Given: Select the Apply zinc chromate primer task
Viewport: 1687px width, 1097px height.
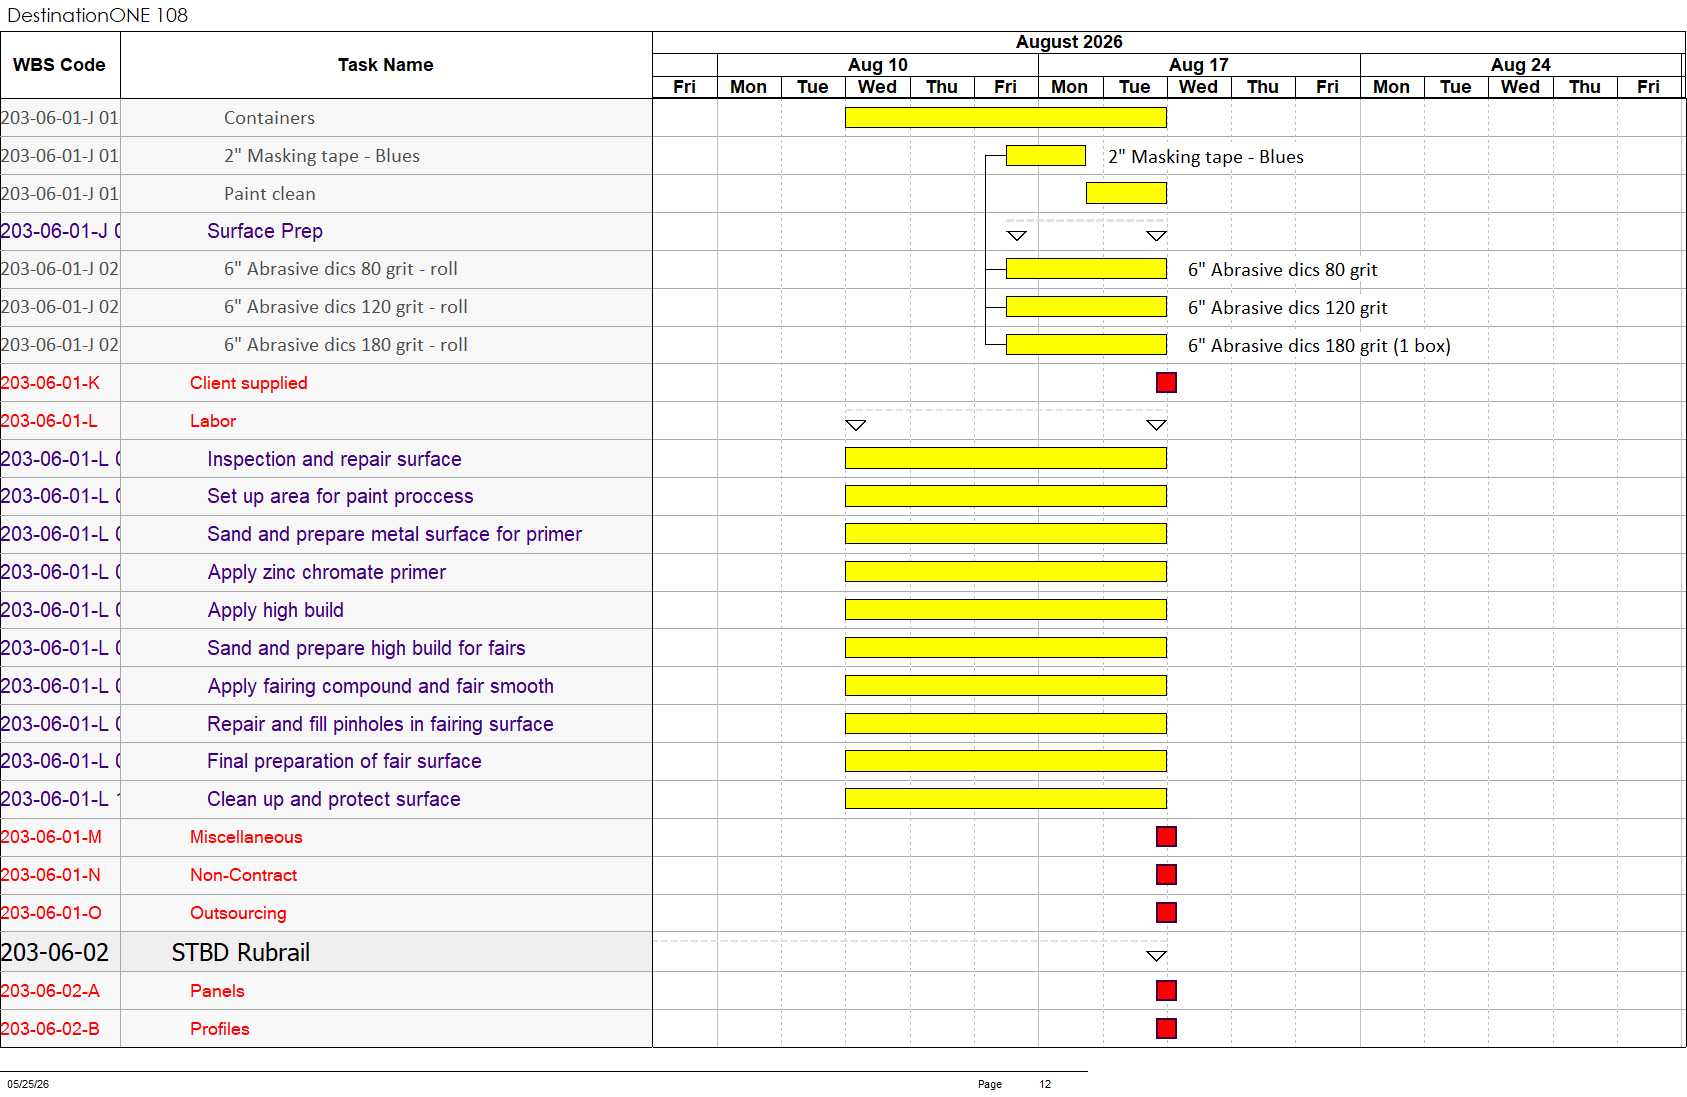Looking at the screenshot, I should [x=327, y=572].
